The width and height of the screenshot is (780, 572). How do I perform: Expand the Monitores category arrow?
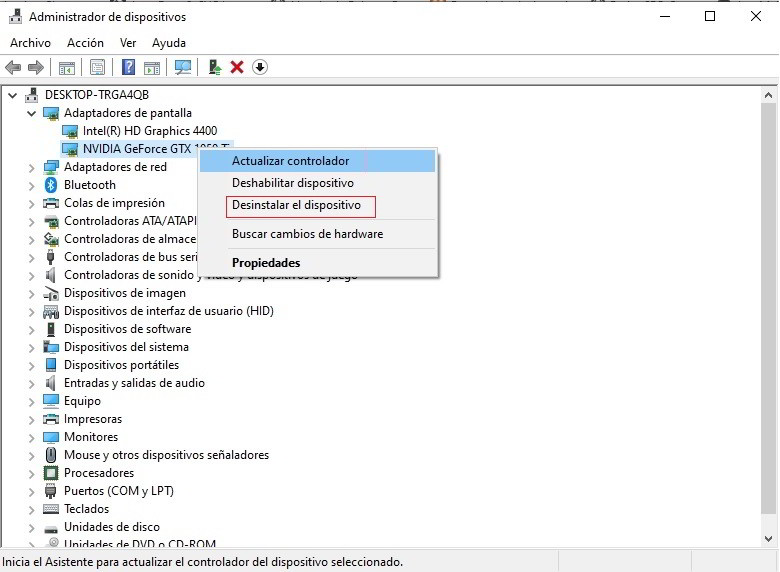click(32, 437)
